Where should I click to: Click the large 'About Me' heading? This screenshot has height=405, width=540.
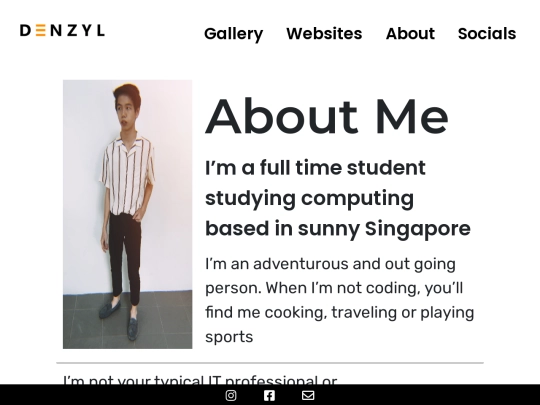(327, 116)
